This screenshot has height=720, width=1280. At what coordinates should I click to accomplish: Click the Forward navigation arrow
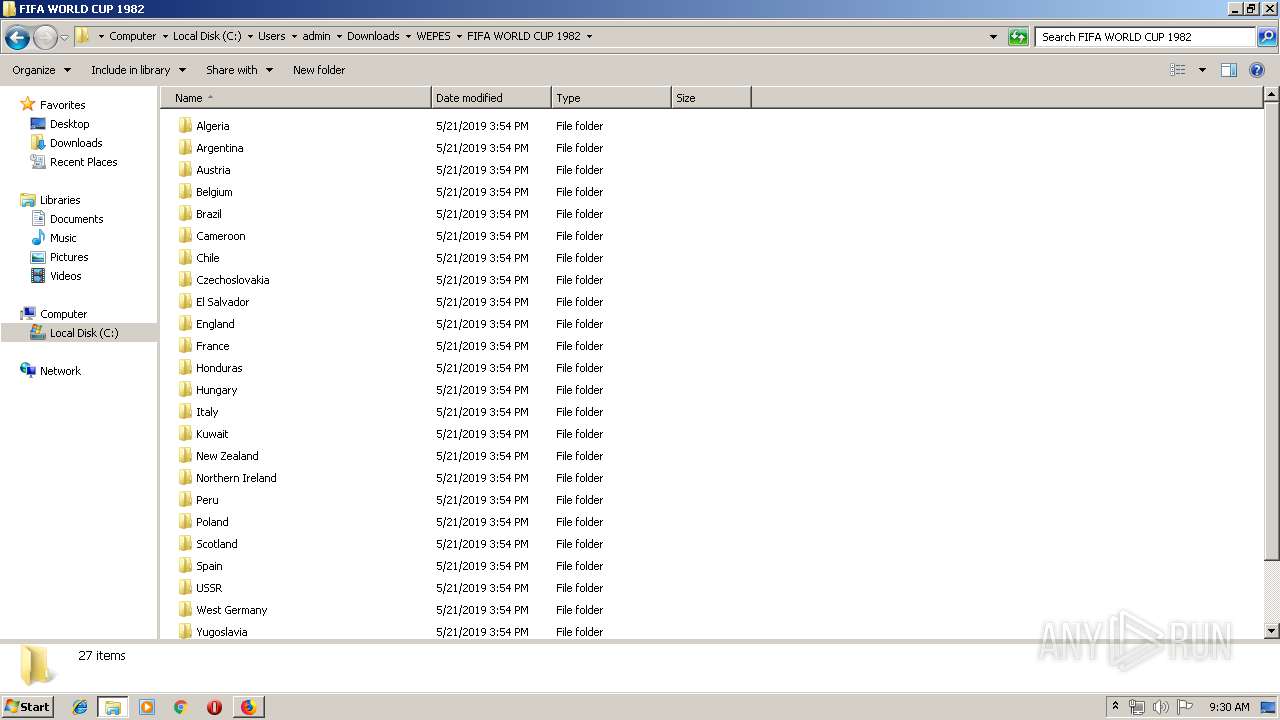coord(45,37)
